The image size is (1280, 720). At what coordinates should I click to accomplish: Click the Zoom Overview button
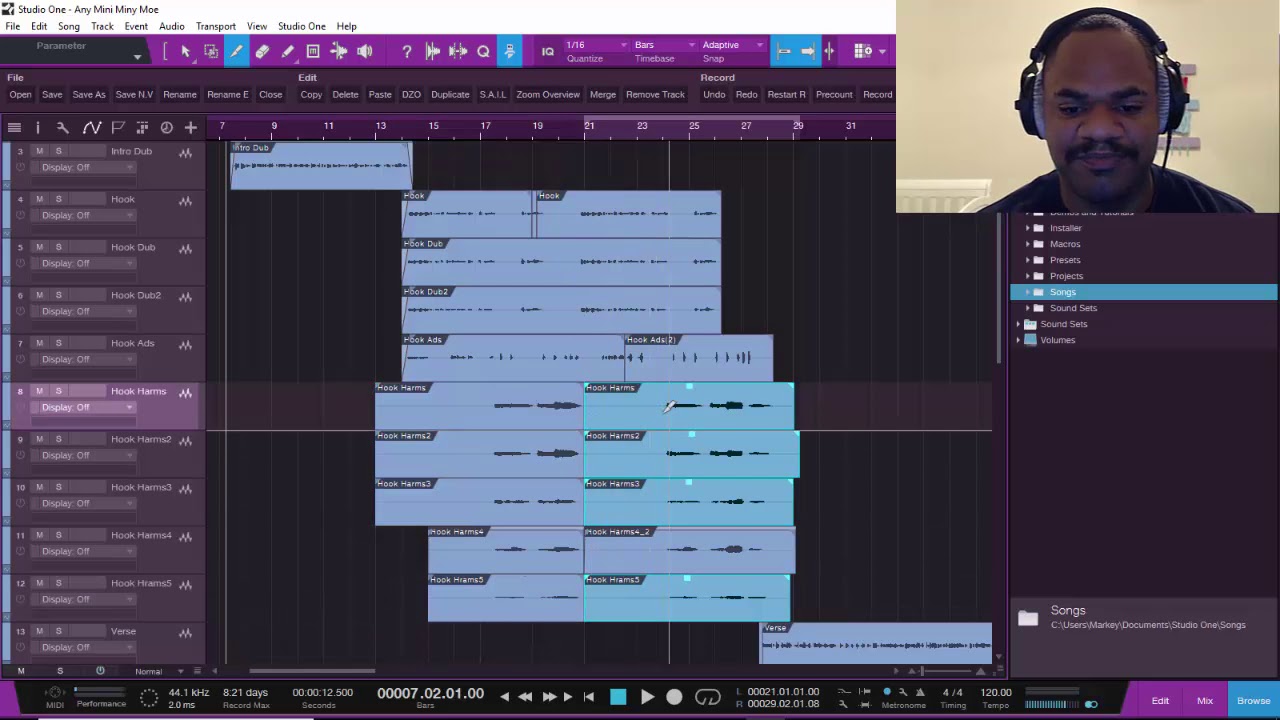pyautogui.click(x=548, y=94)
